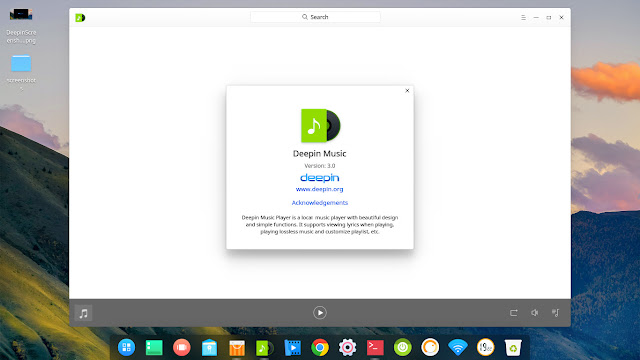Image resolution: width=640 pixels, height=360 pixels.
Task: Open the Wi-Fi network dock icon
Action: coord(458,347)
